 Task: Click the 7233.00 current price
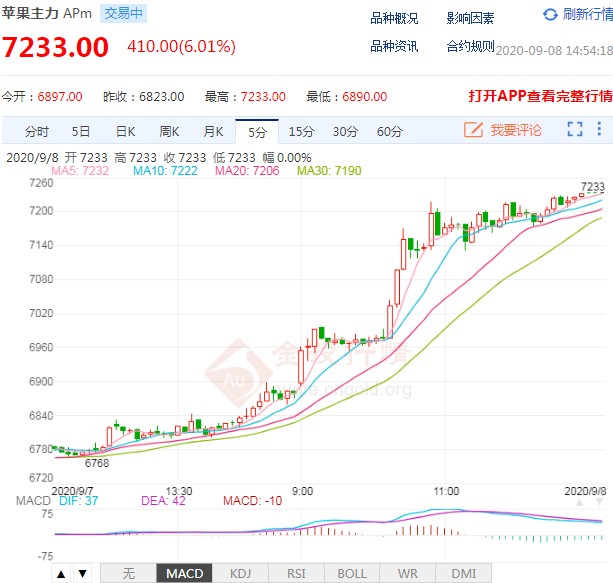pyautogui.click(x=55, y=47)
